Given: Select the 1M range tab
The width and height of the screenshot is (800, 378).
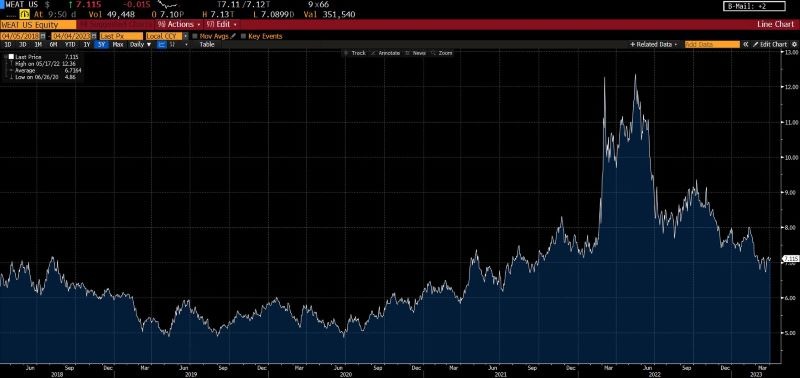Looking at the screenshot, I should pyautogui.click(x=38, y=44).
